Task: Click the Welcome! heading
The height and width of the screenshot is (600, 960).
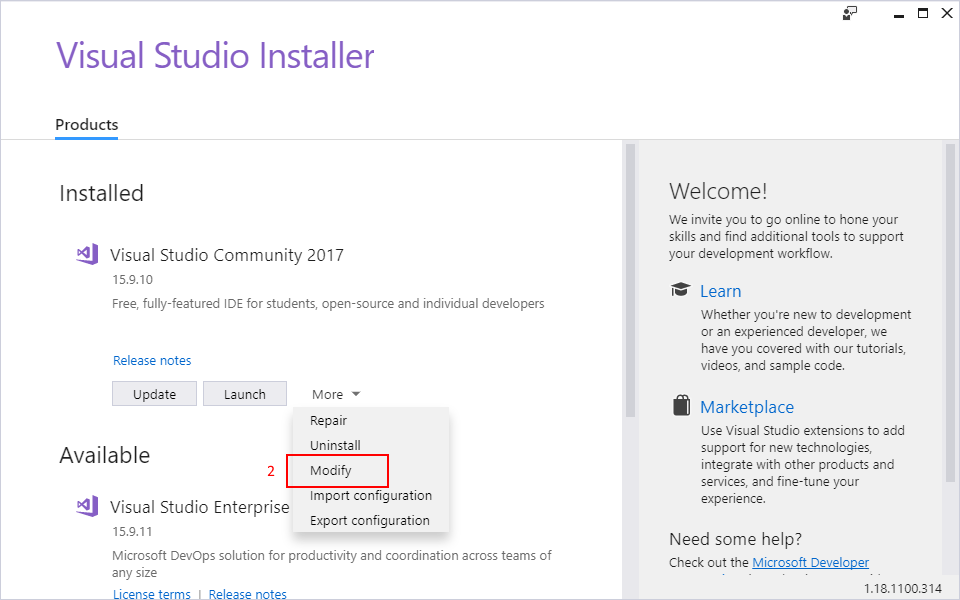Action: (x=718, y=192)
